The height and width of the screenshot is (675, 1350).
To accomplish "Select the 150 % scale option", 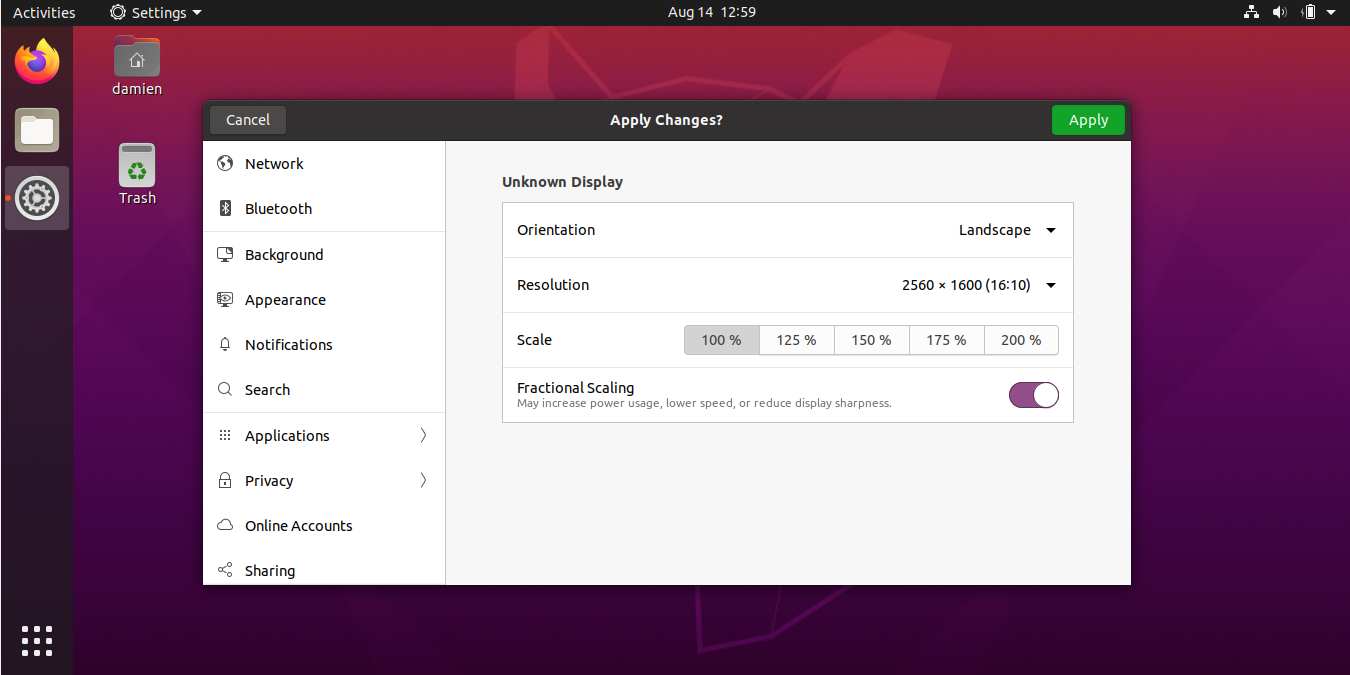I will click(871, 340).
